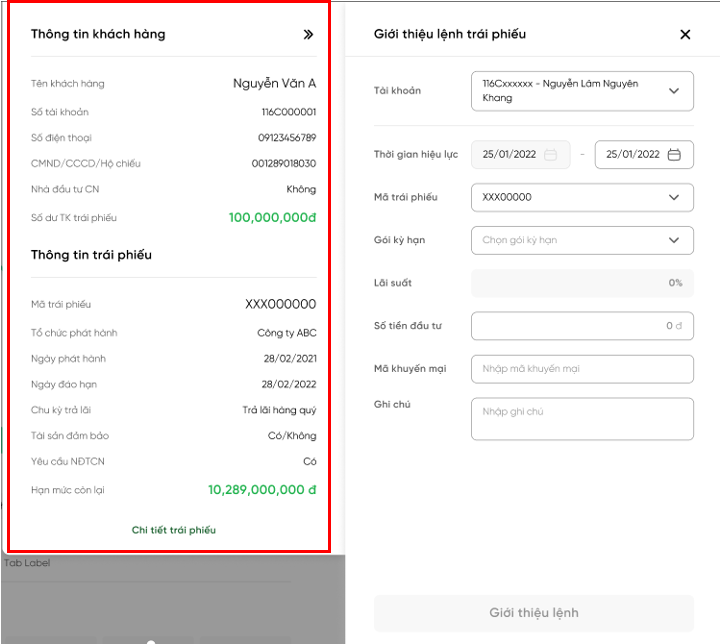The width and height of the screenshot is (720, 644).
Task: Open the Chi tiết trái phiếu link
Action: [x=174, y=530]
